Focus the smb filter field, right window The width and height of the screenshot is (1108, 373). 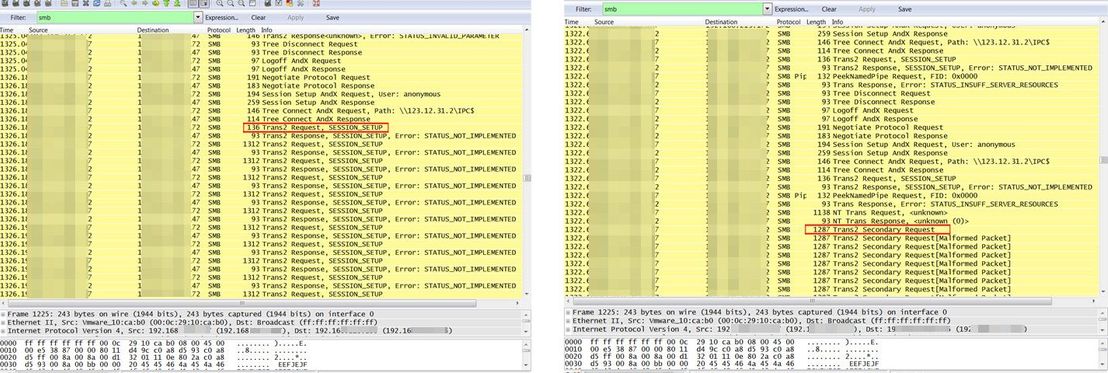pos(682,9)
